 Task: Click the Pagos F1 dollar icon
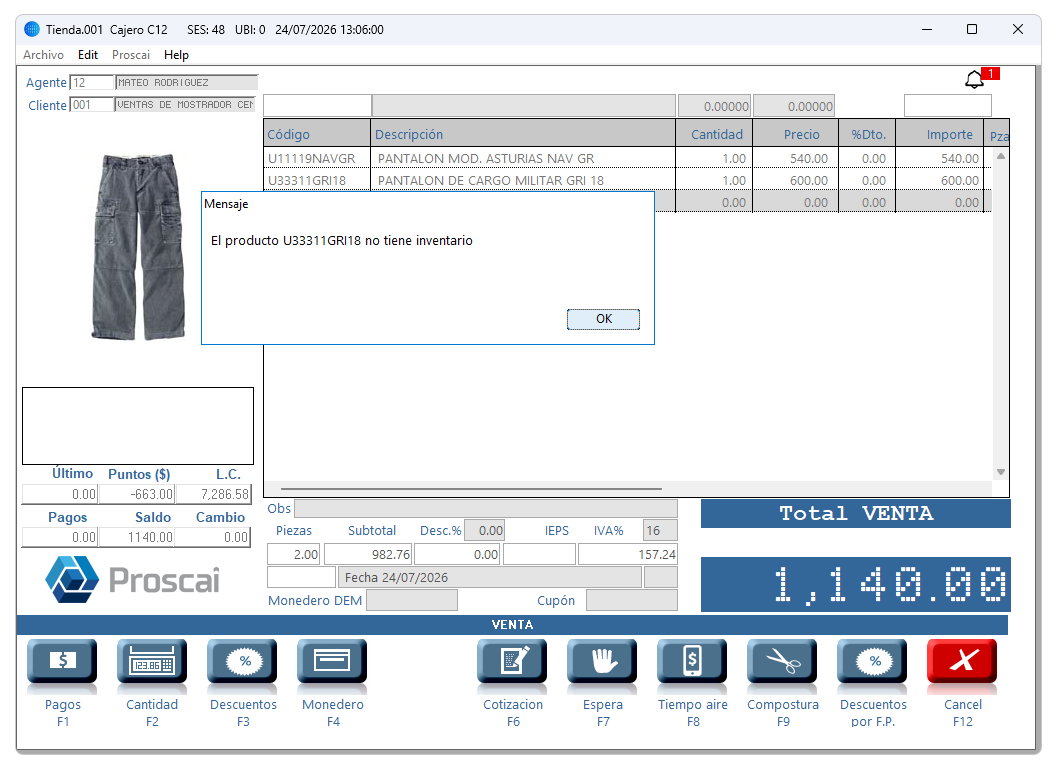point(62,661)
